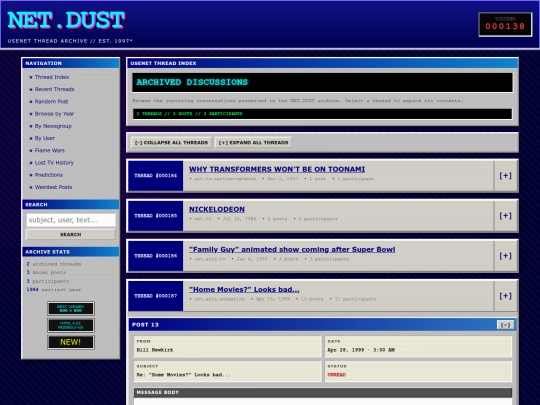Select the THREAD #000187 label
Image resolution: width=540 pixels, height=405 pixels.
click(x=156, y=296)
